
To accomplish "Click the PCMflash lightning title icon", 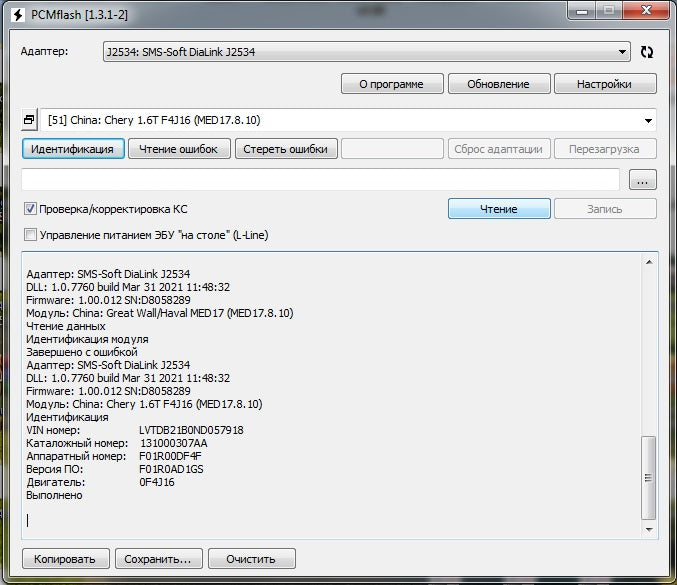I will pyautogui.click(x=18, y=15).
